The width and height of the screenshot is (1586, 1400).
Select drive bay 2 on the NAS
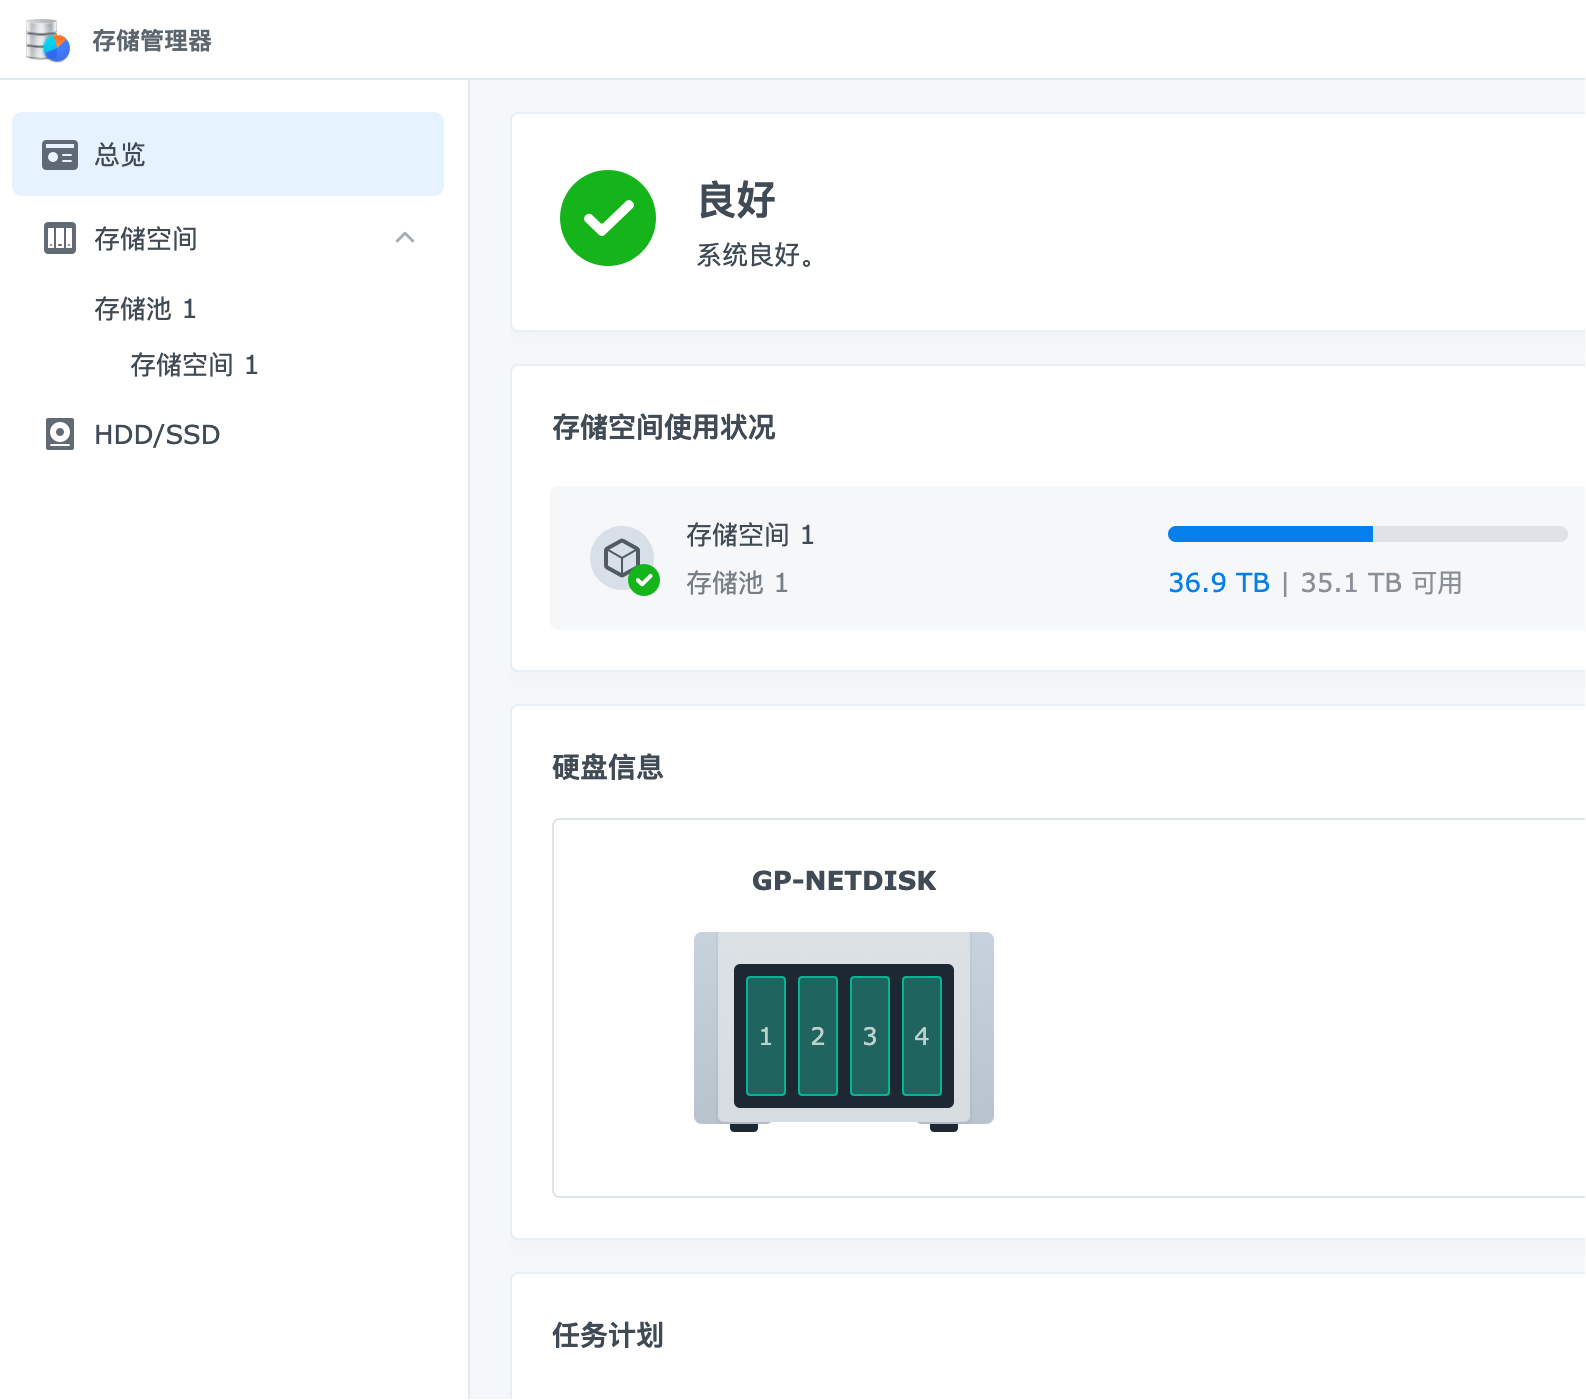(818, 1036)
